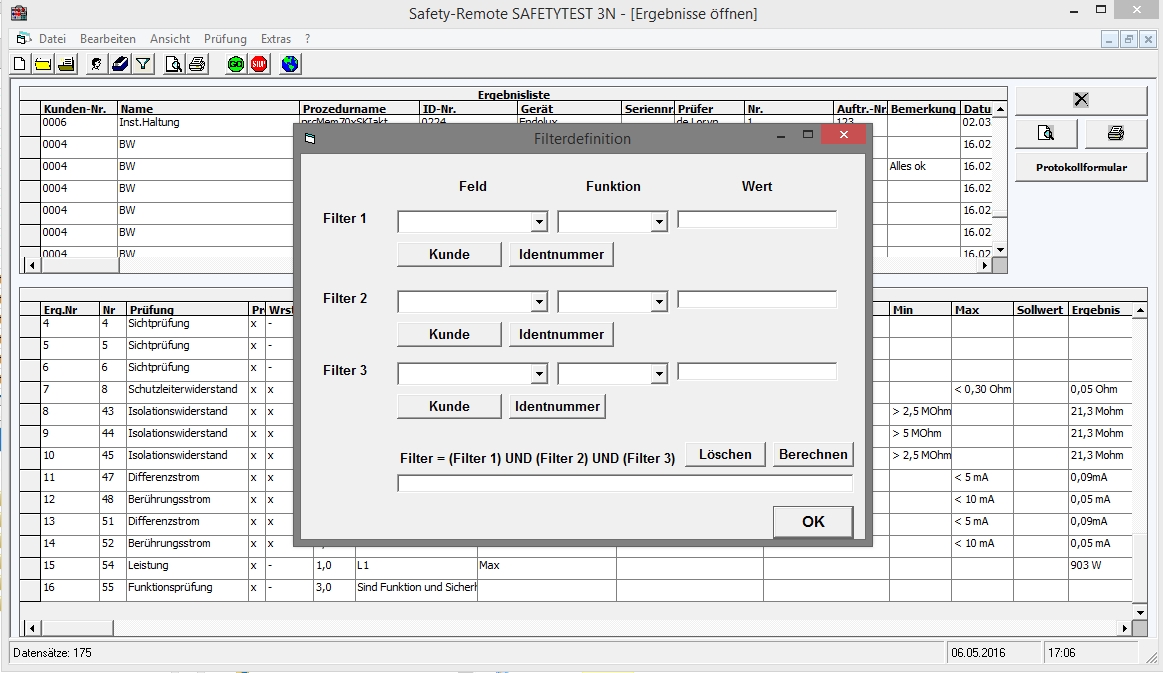Click the Filter 1 Wert input field
Viewport: 1163px width, 673px height.
click(x=757, y=220)
